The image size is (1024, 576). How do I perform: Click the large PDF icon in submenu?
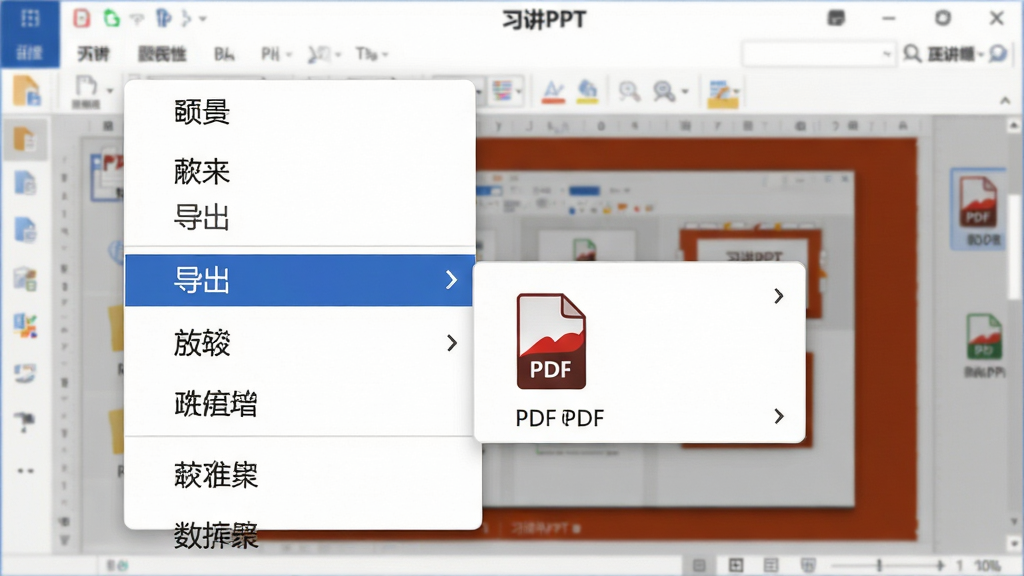pyautogui.click(x=551, y=342)
